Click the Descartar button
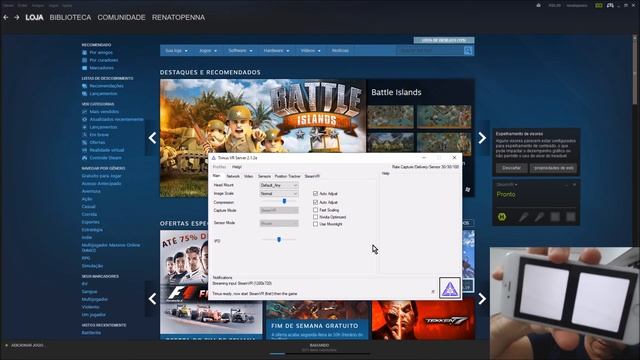Viewport: 640px width, 360px height. point(511,168)
